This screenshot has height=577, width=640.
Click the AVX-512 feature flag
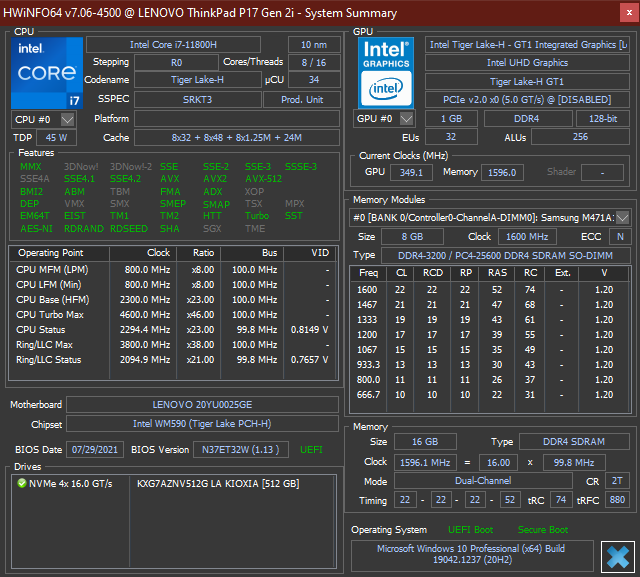[x=264, y=179]
